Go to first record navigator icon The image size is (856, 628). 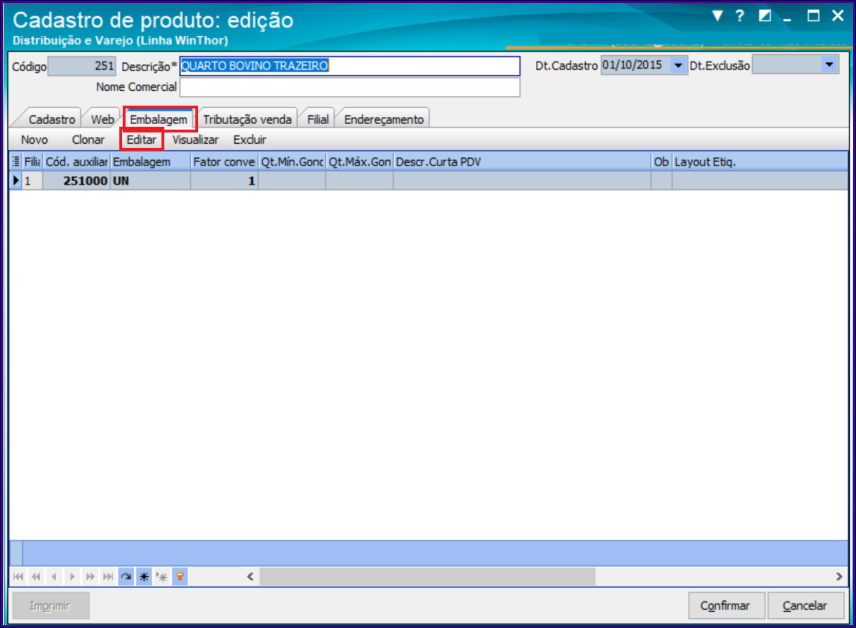[19, 577]
